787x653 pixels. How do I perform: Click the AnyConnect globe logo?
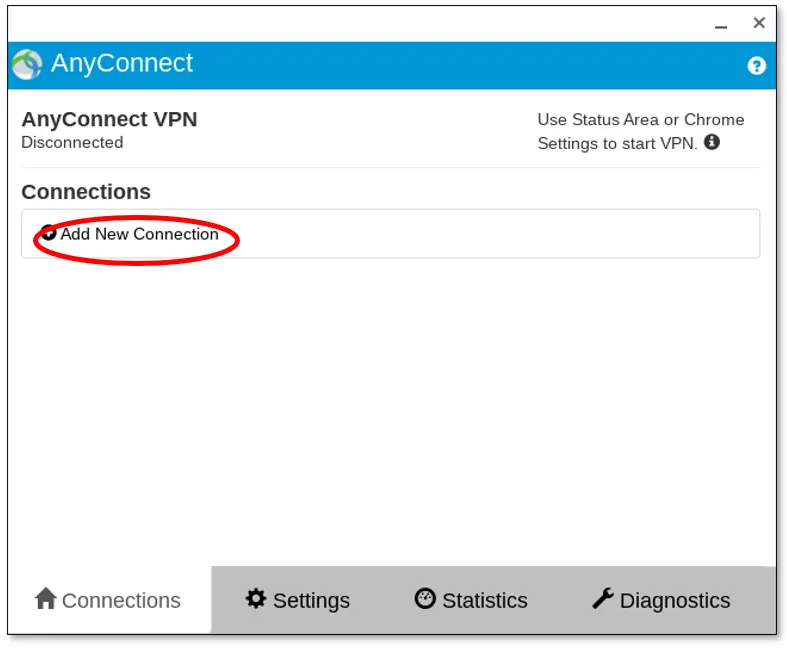pyautogui.click(x=28, y=65)
